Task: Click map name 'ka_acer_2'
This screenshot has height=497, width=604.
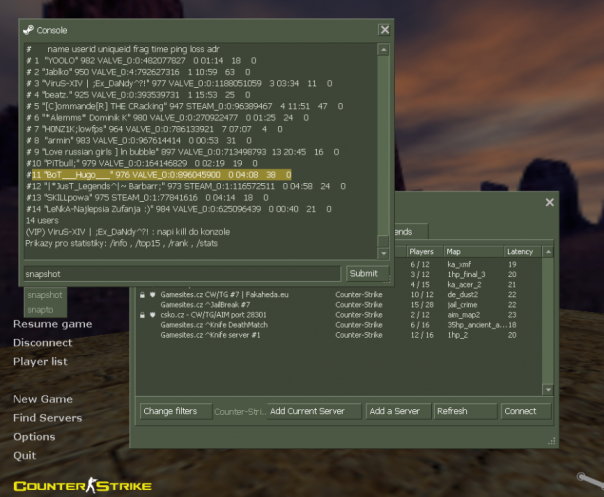Action: [464, 285]
